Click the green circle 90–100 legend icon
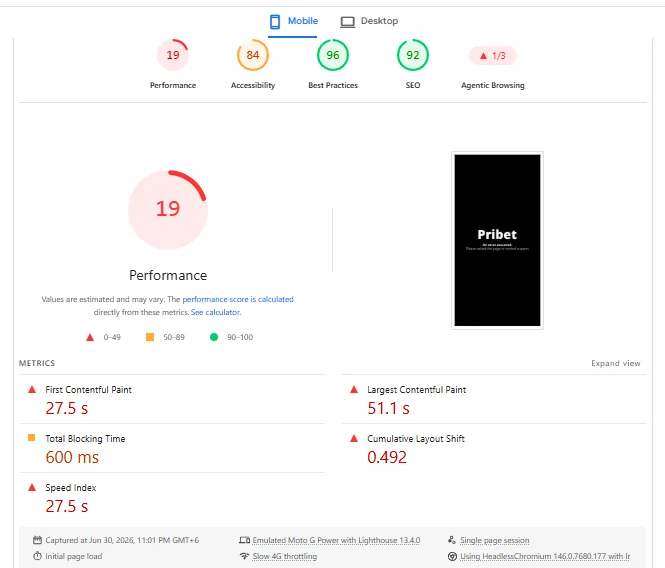This screenshot has width=665, height=568. coord(214,337)
